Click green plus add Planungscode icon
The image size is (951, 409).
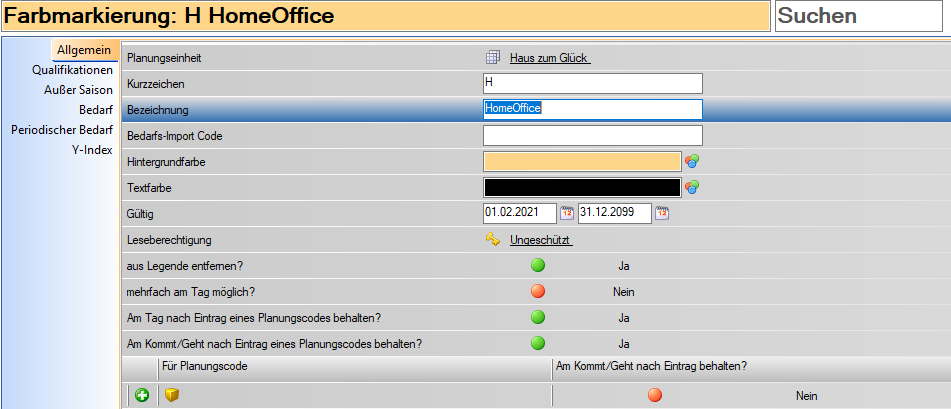[142, 396]
